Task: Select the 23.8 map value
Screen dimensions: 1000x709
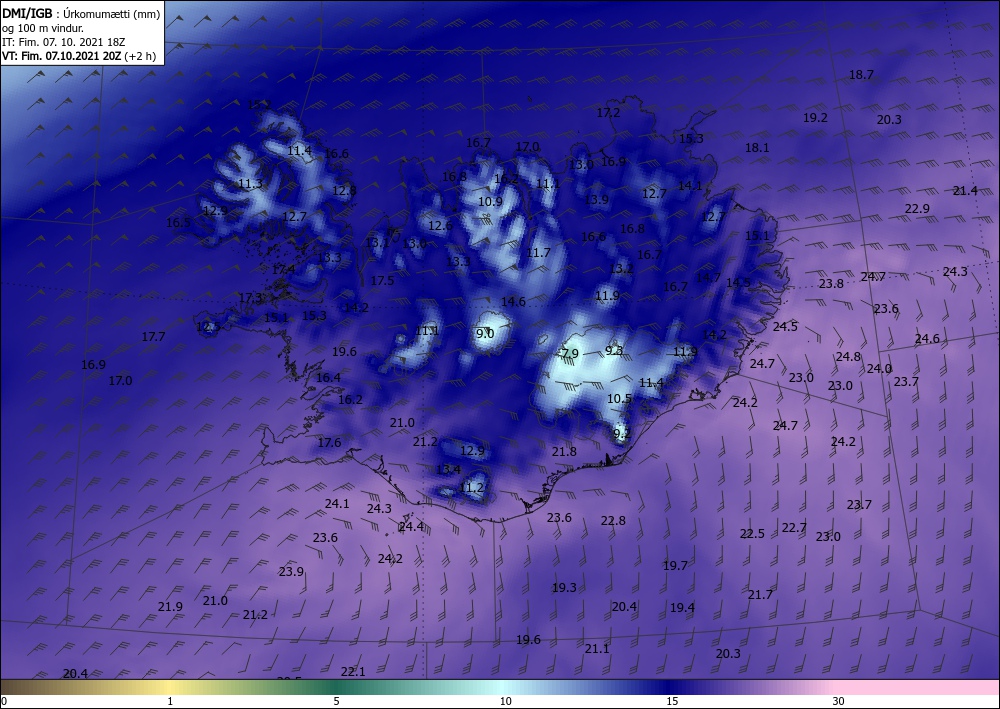Action: click(831, 284)
